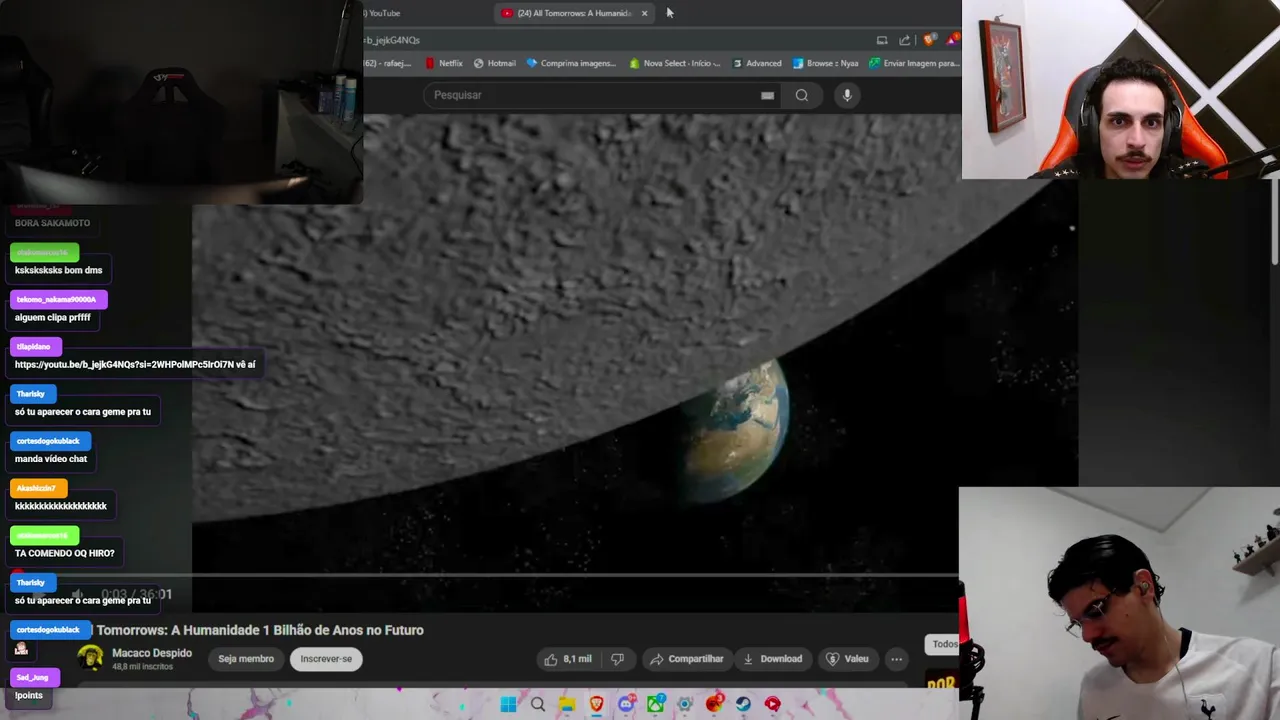This screenshot has height=720, width=1280.
Task: Open Brave browser from taskbar
Action: [597, 704]
